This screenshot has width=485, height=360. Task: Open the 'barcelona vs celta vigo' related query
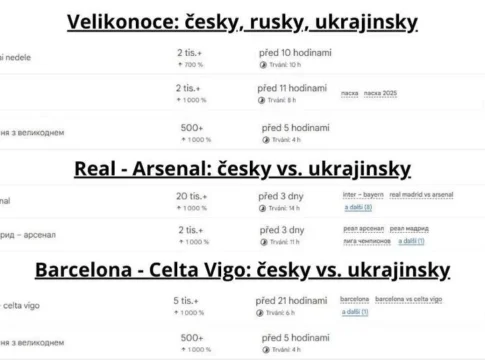409,299
